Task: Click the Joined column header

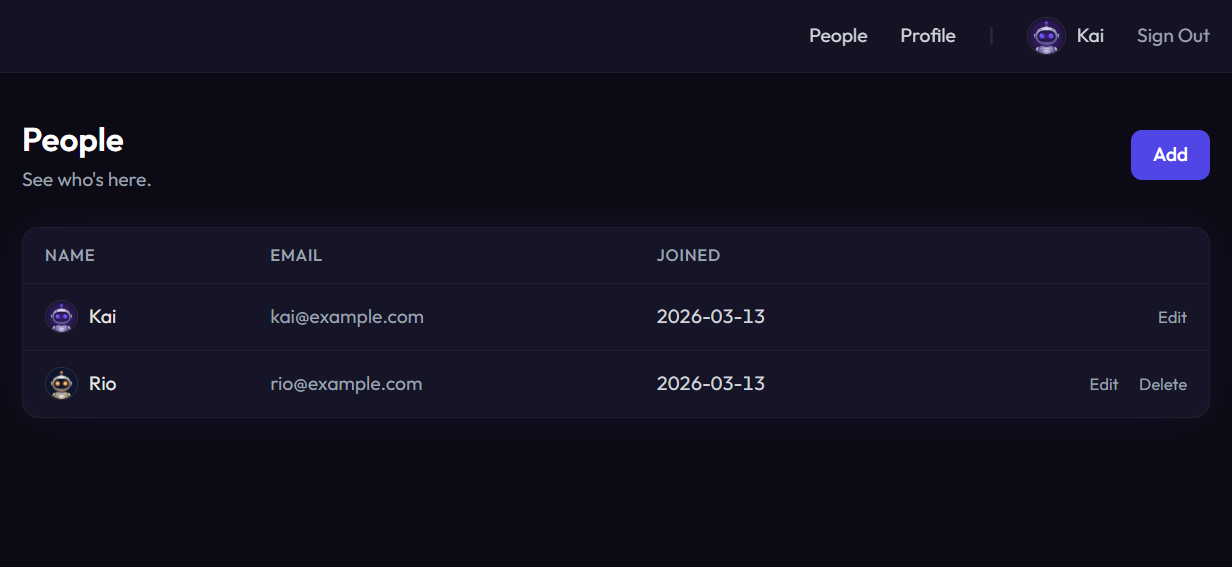Action: (688, 256)
